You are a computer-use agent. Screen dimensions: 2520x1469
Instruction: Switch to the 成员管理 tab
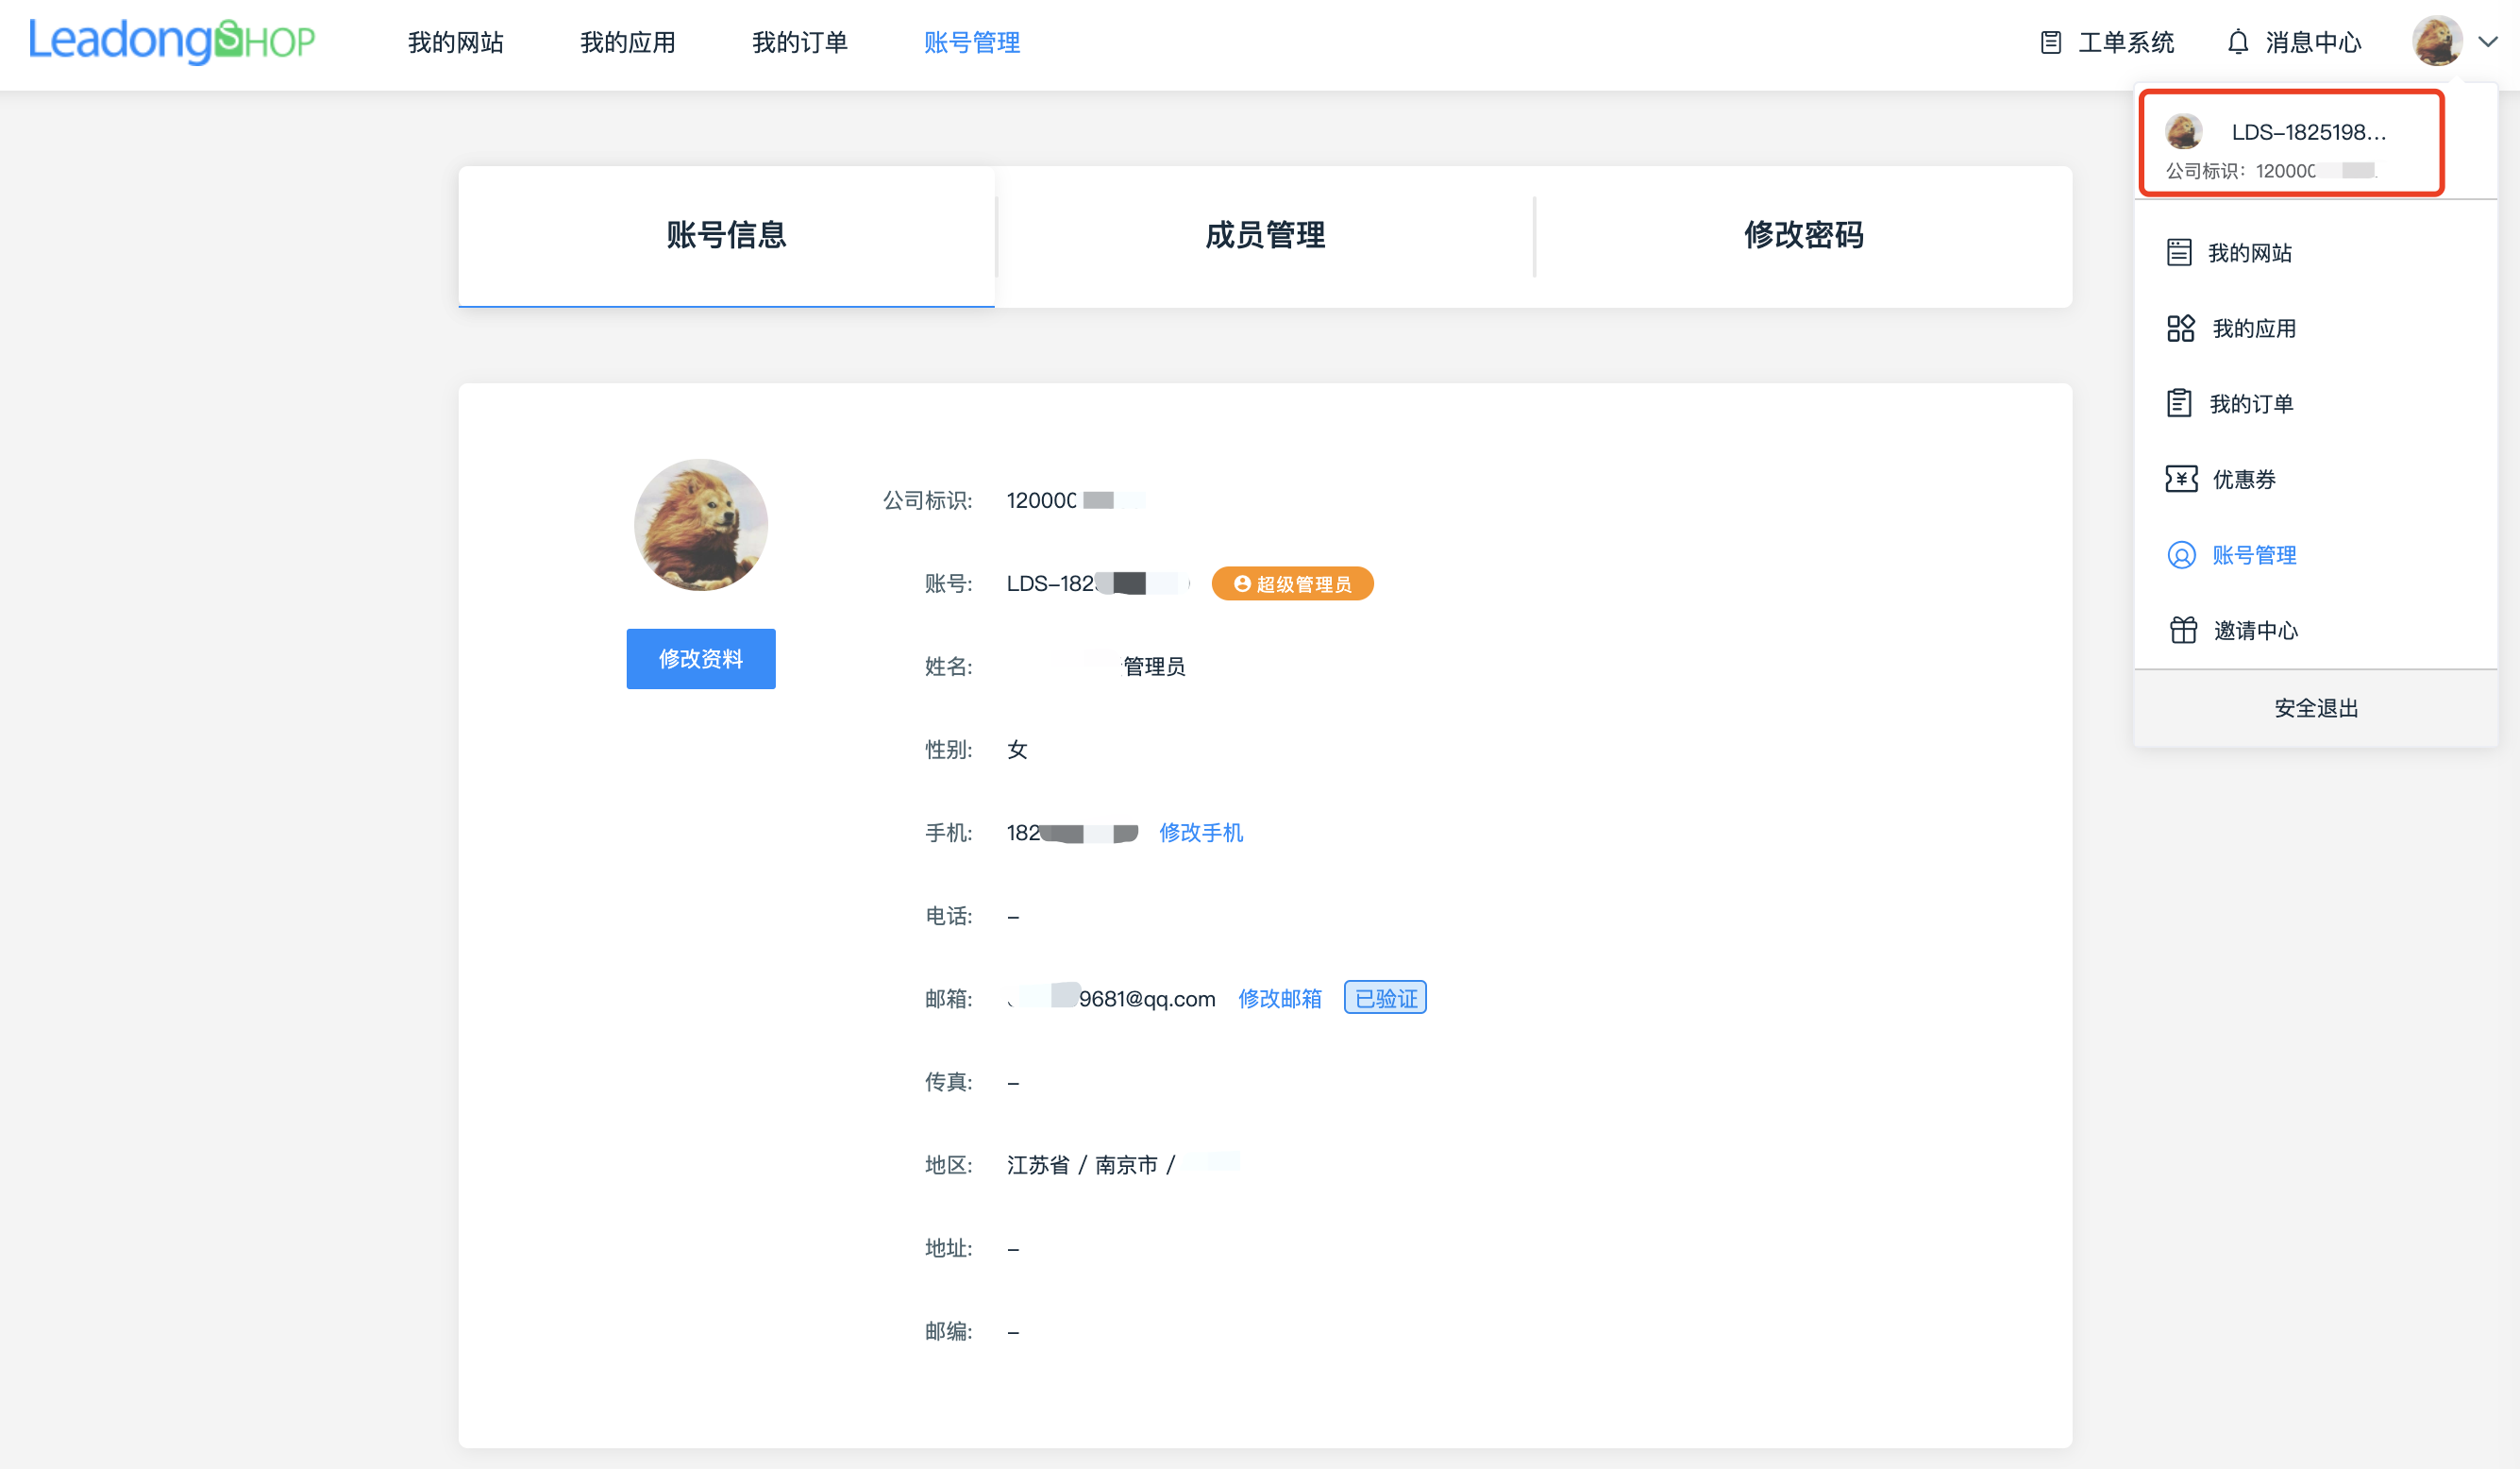click(1265, 235)
